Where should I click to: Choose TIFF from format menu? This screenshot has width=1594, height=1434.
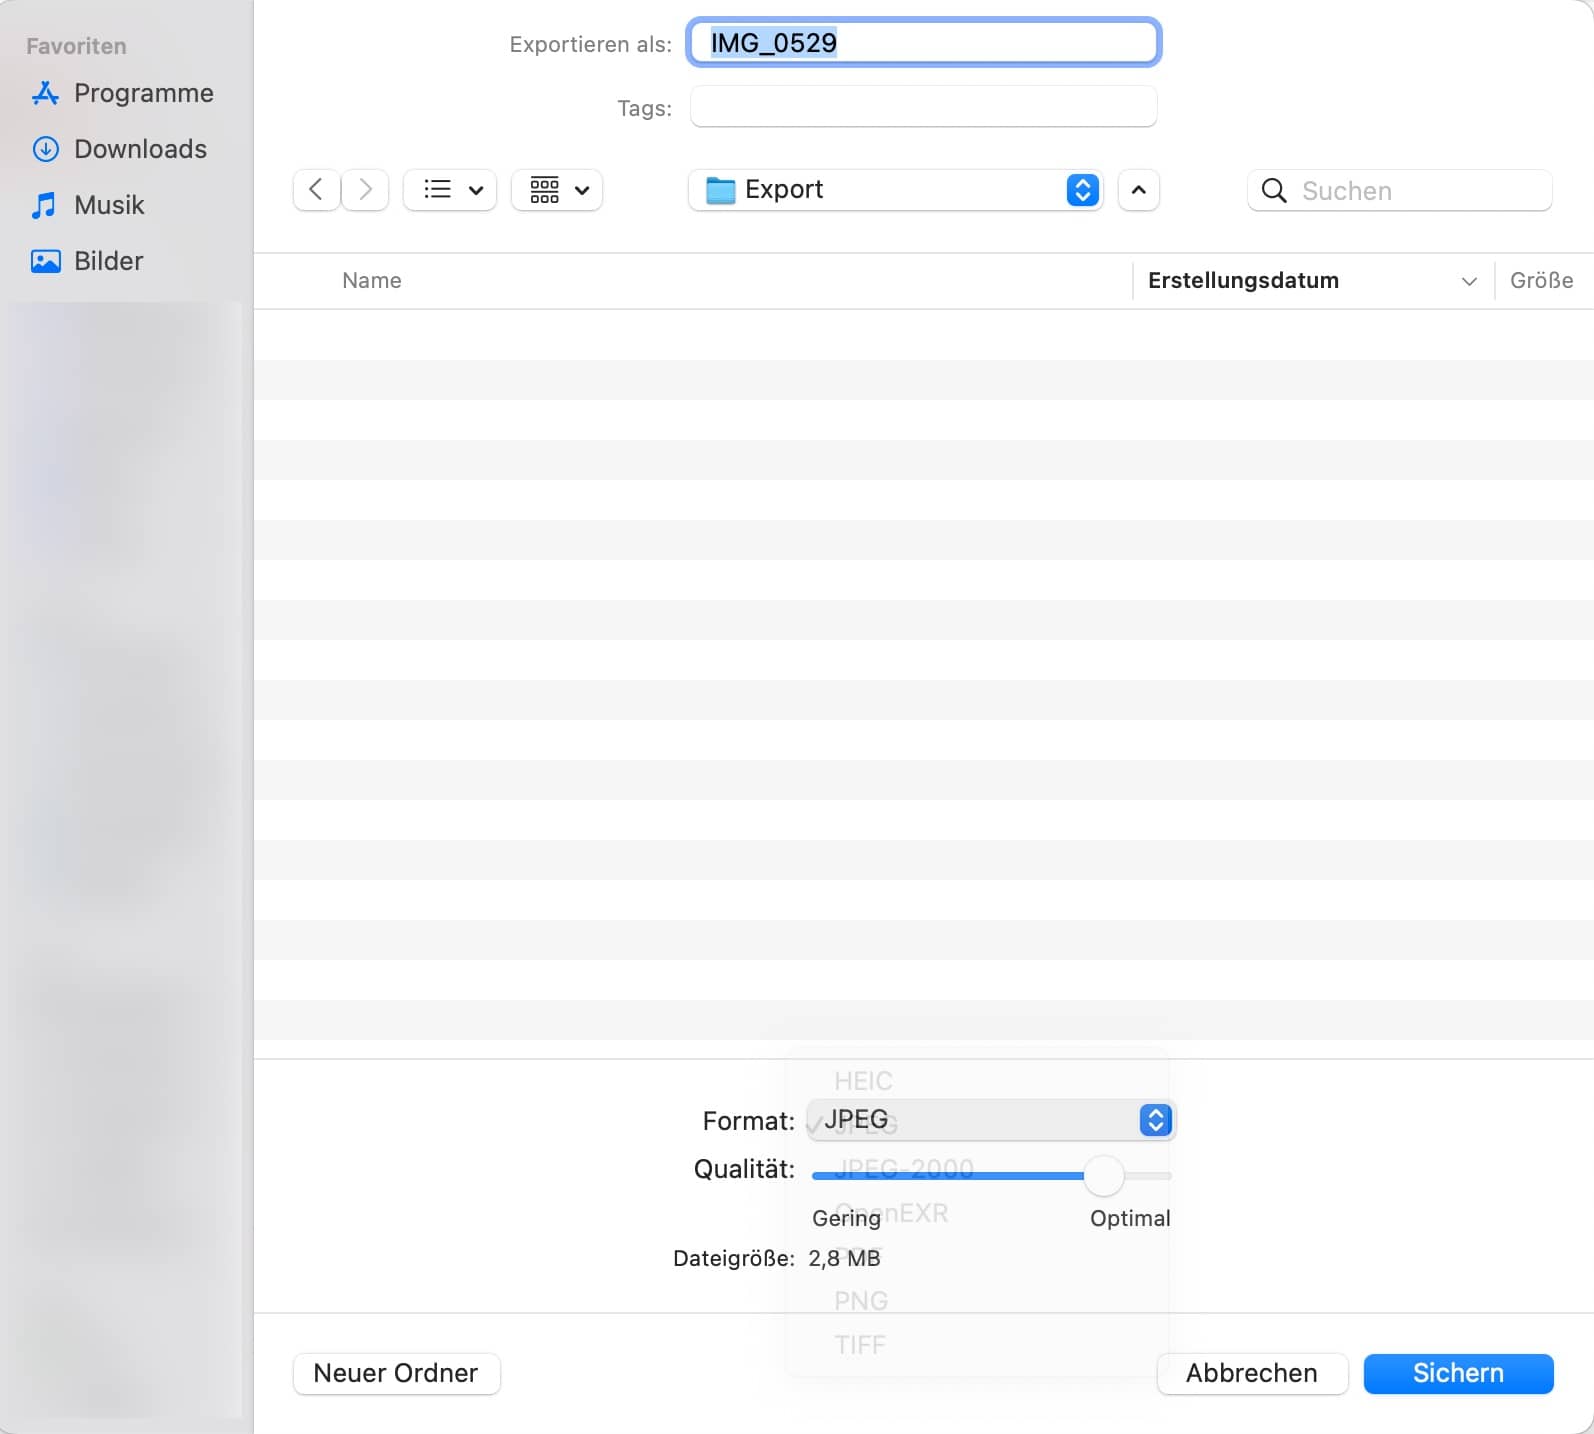860,1345
